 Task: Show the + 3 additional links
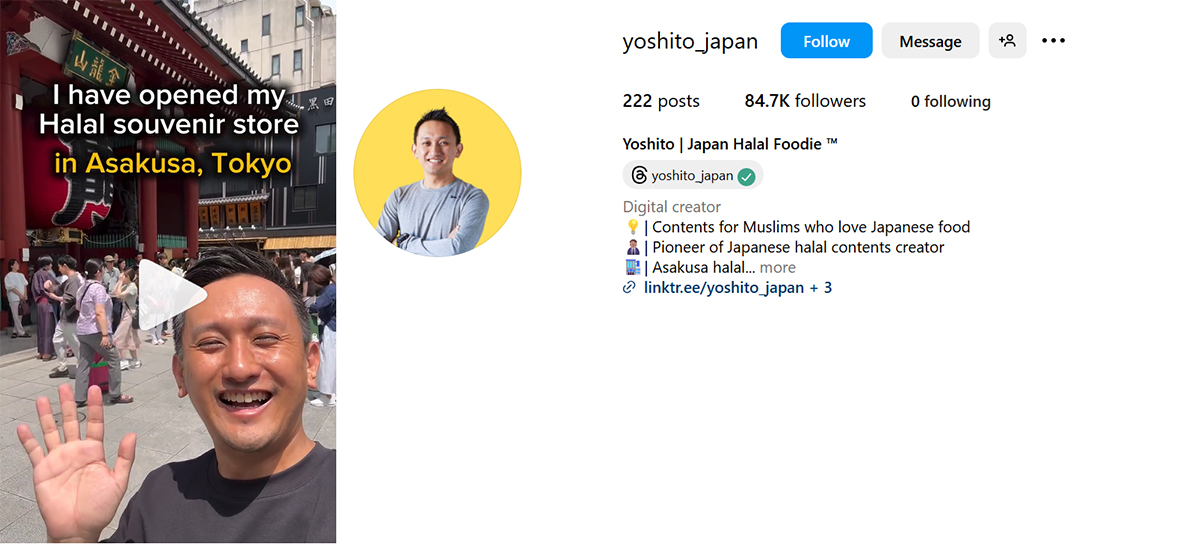pos(821,288)
